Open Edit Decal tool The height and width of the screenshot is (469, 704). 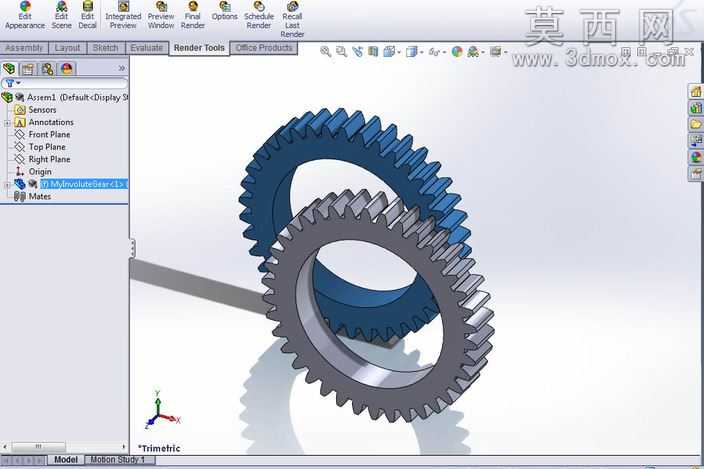[88, 16]
